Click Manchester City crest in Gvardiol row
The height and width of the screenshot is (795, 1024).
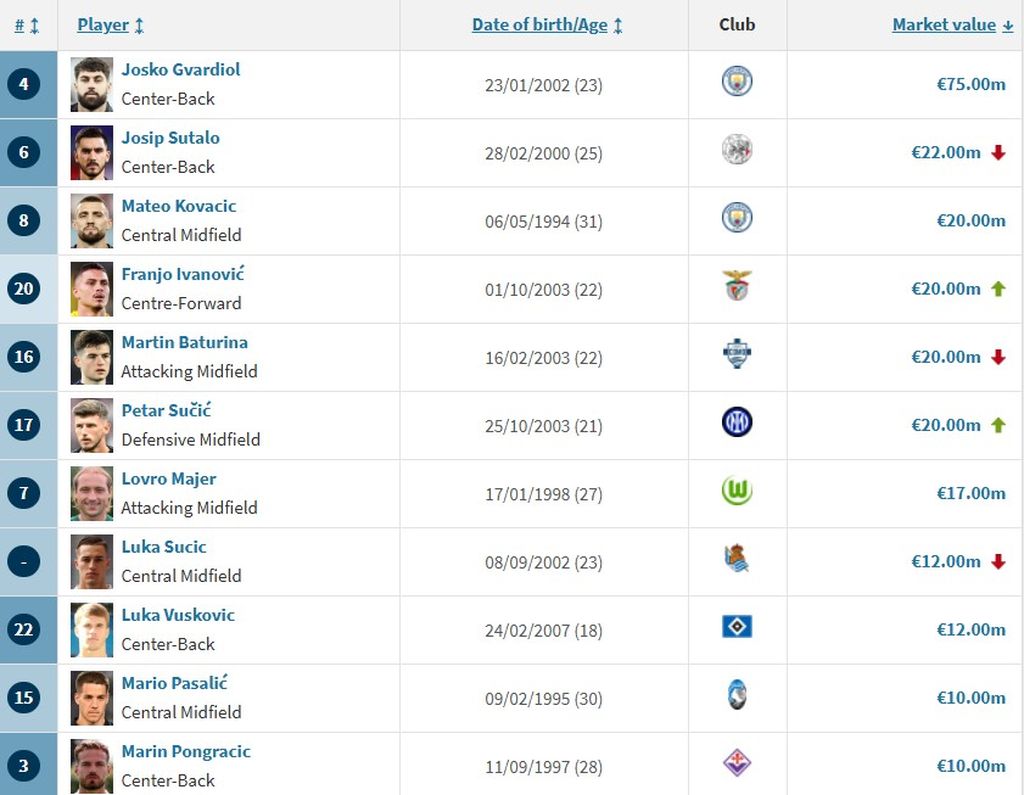point(737,81)
